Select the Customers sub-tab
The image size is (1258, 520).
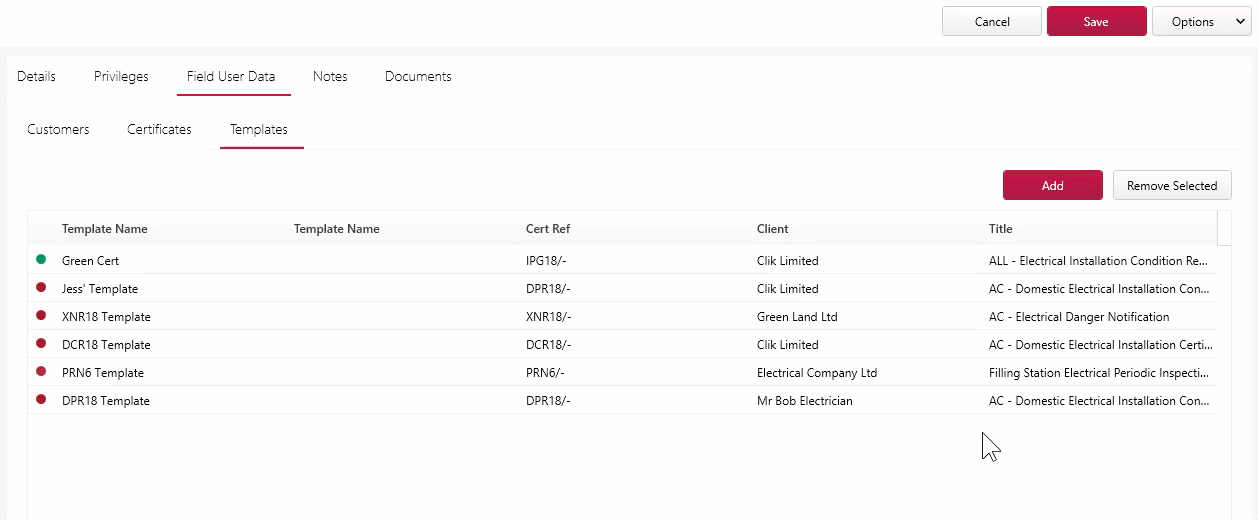[58, 129]
